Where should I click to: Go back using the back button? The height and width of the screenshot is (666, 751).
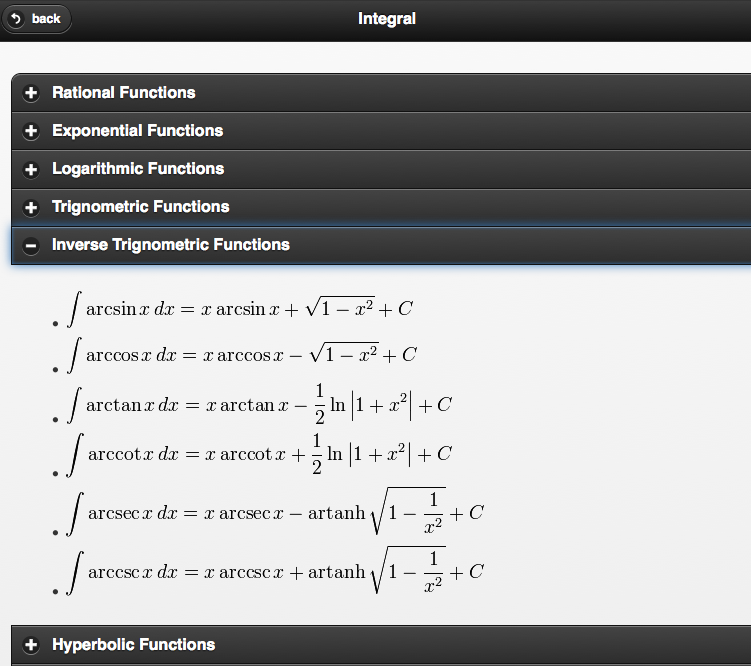[x=37, y=19]
